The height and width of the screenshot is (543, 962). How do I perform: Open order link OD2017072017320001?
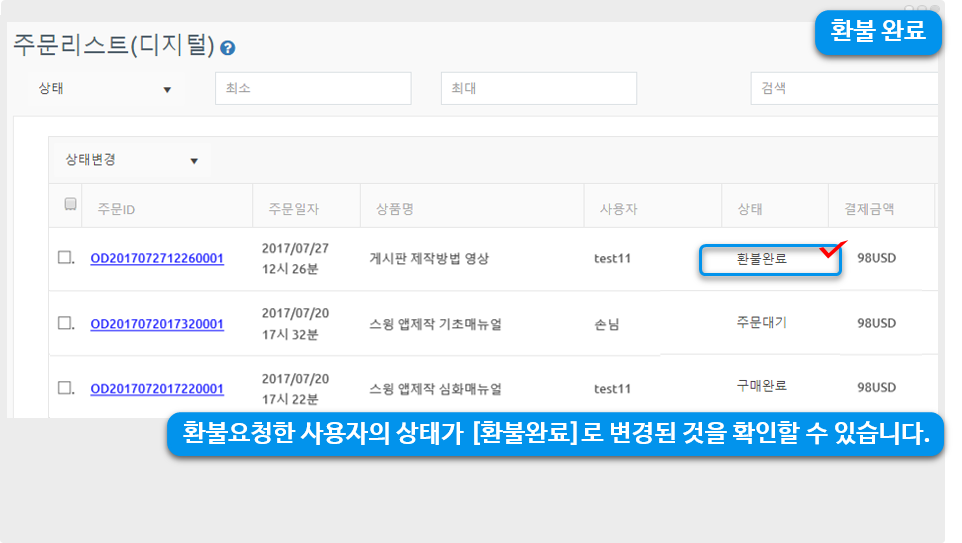[157, 324]
